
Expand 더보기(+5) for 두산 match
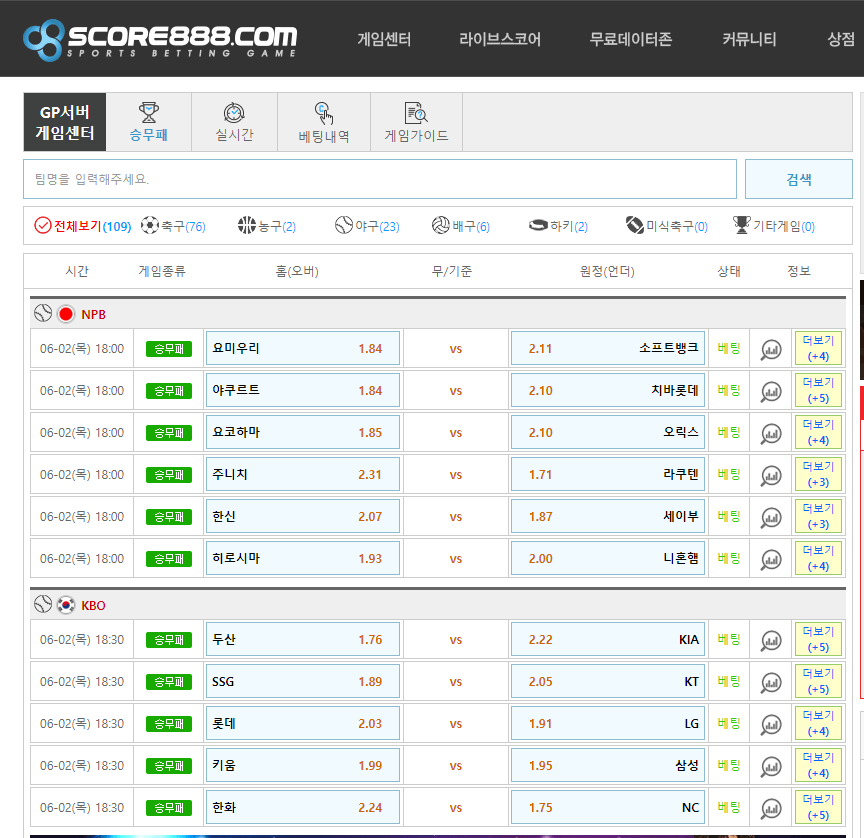(818, 639)
